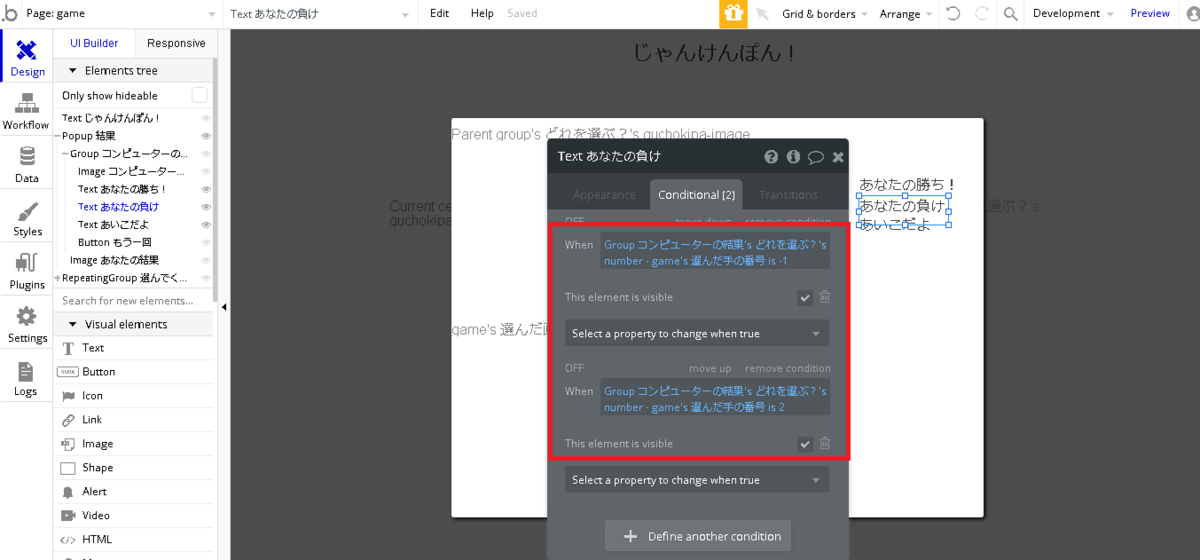1200x560 pixels.
Task: Click Define another condition button
Action: [698, 536]
